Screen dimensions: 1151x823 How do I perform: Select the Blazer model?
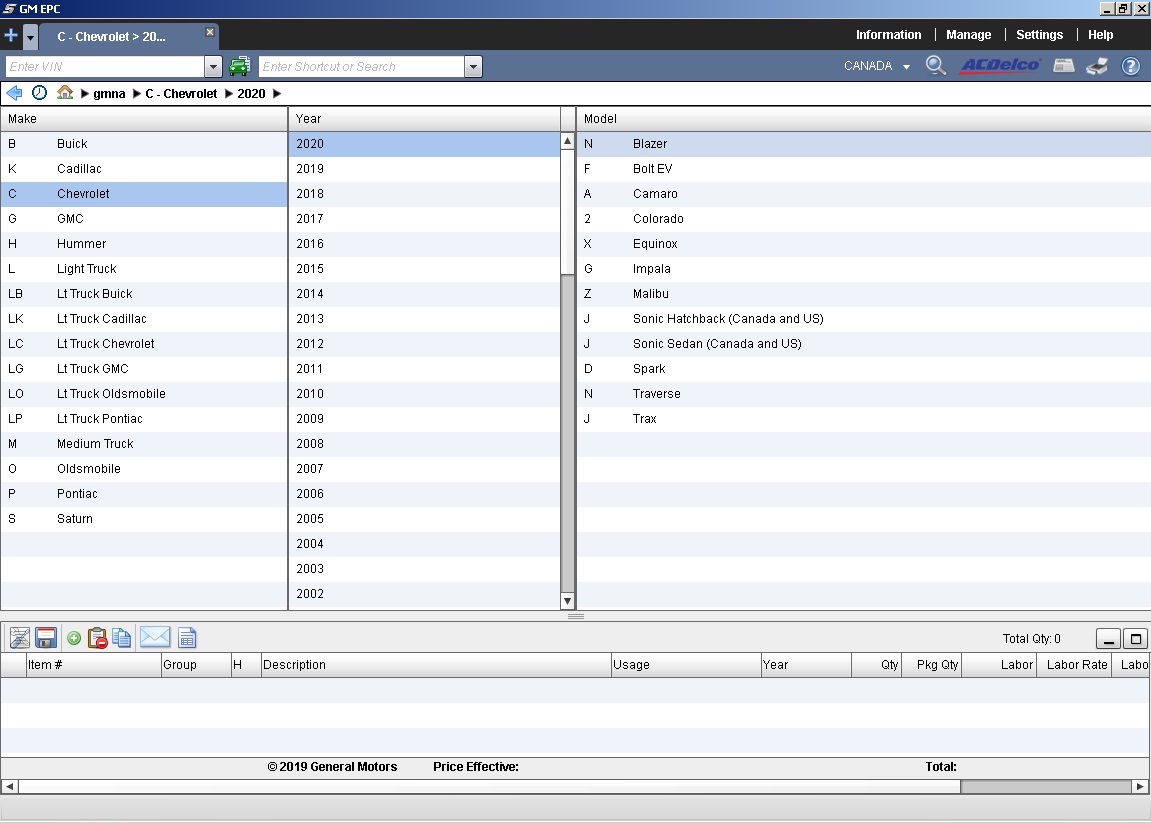[864, 144]
